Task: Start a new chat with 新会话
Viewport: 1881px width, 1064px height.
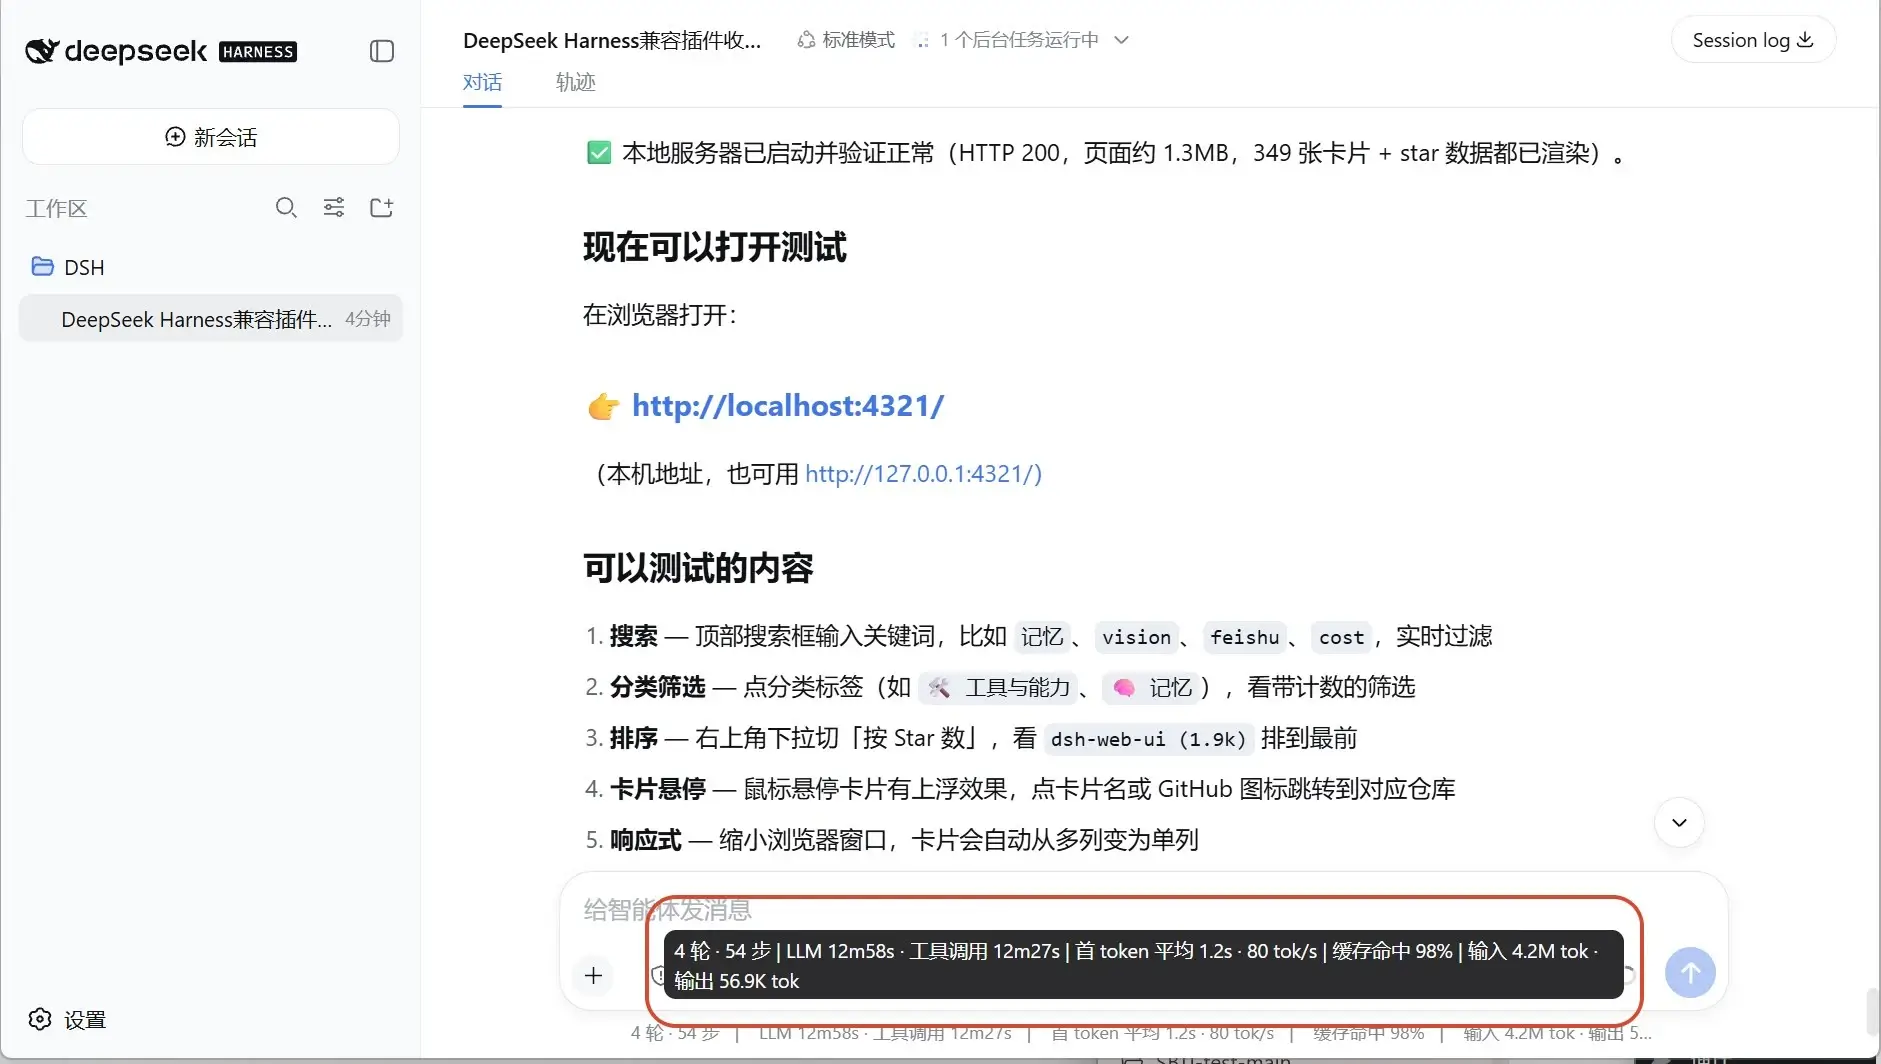Action: tap(211, 137)
